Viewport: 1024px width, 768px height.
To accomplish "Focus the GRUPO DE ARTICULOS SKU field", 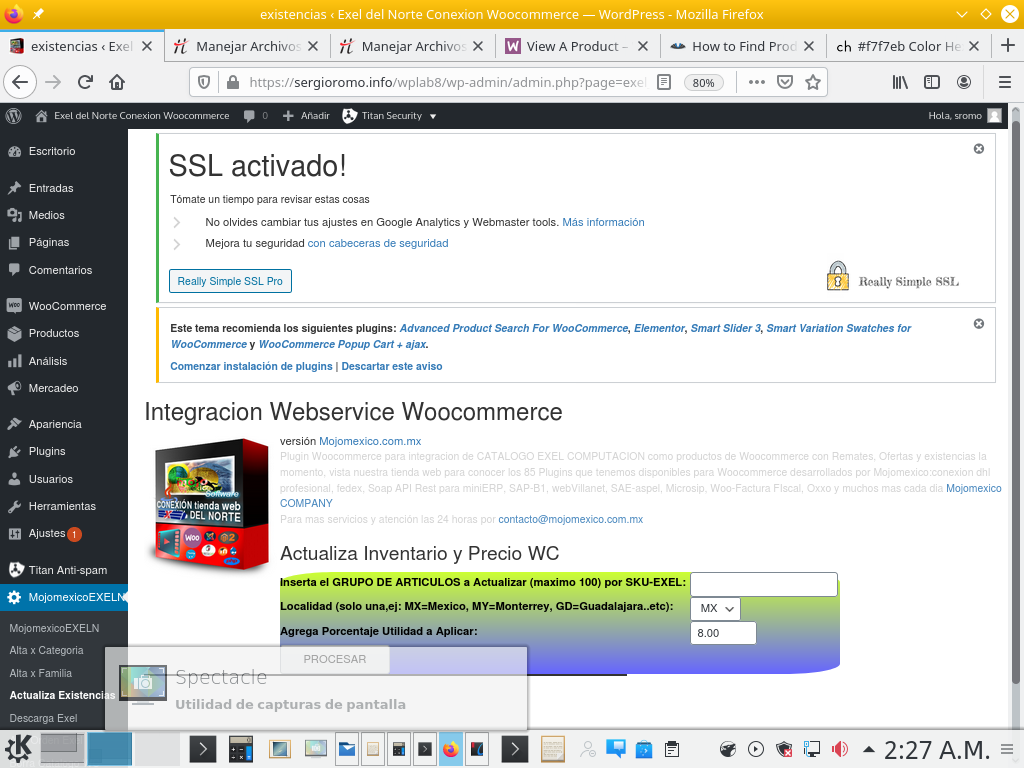I will (763, 584).
